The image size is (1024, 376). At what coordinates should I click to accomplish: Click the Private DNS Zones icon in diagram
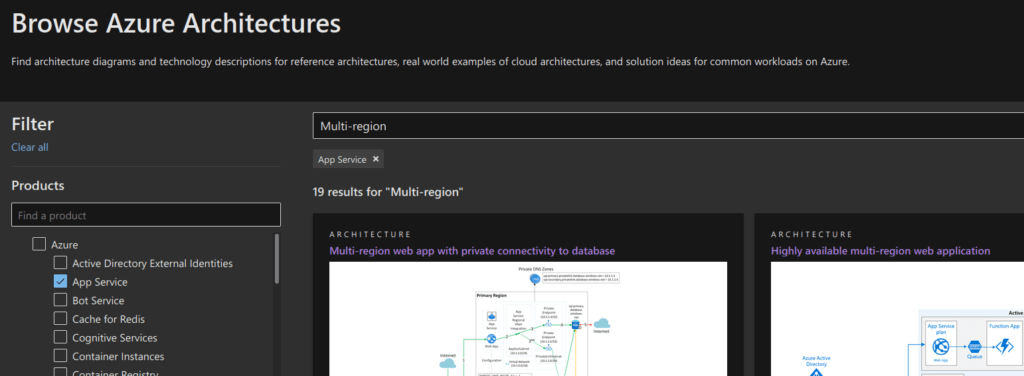pos(536,279)
